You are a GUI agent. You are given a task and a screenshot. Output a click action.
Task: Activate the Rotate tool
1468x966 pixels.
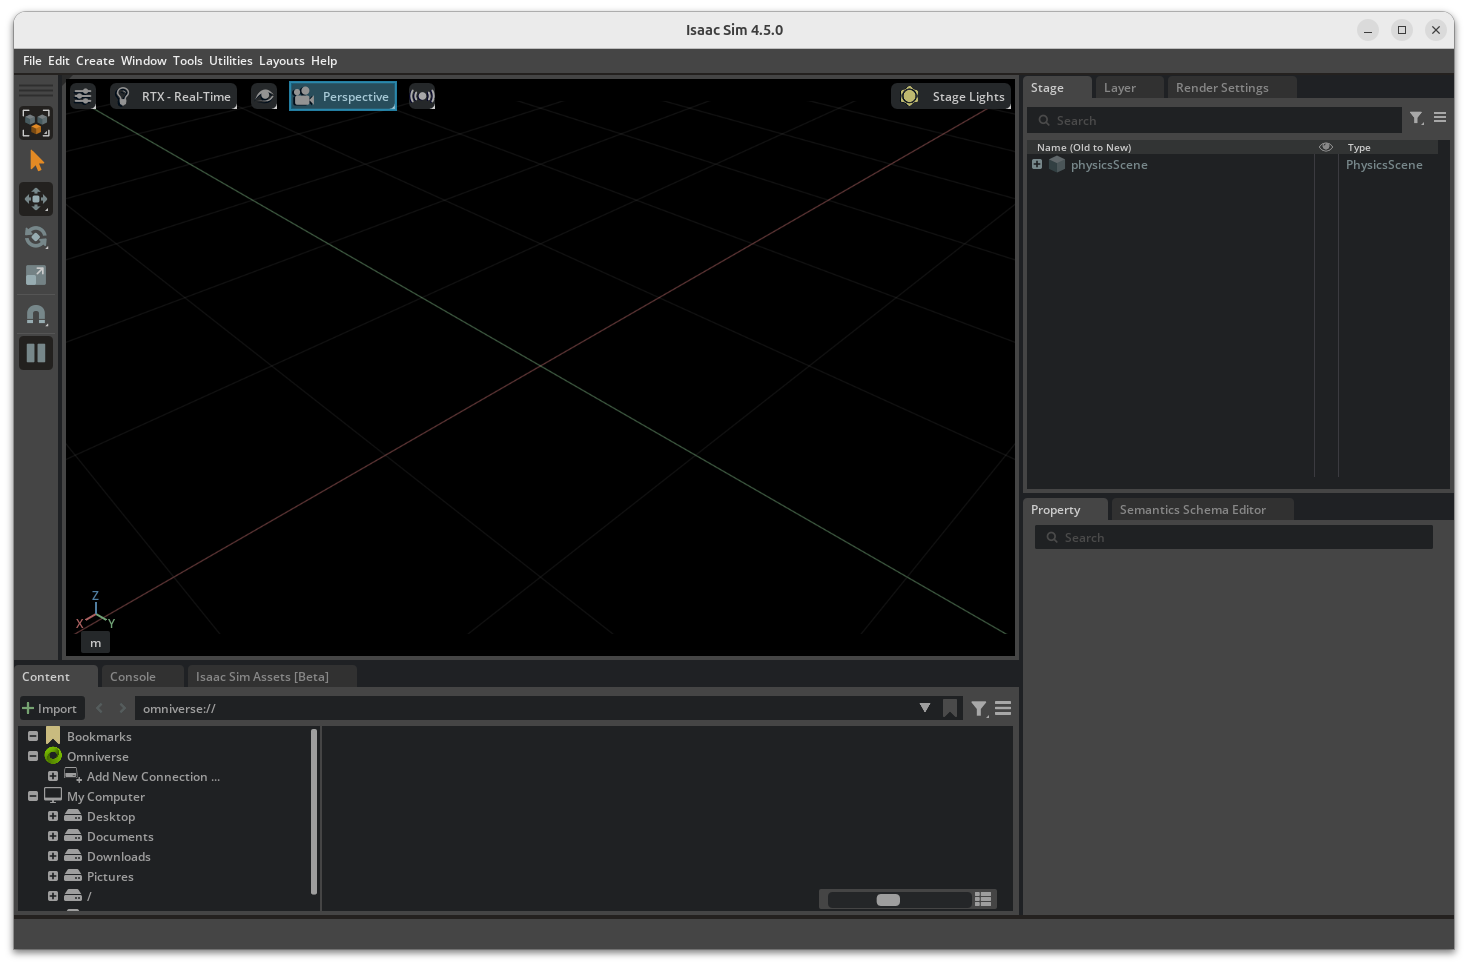tap(36, 237)
